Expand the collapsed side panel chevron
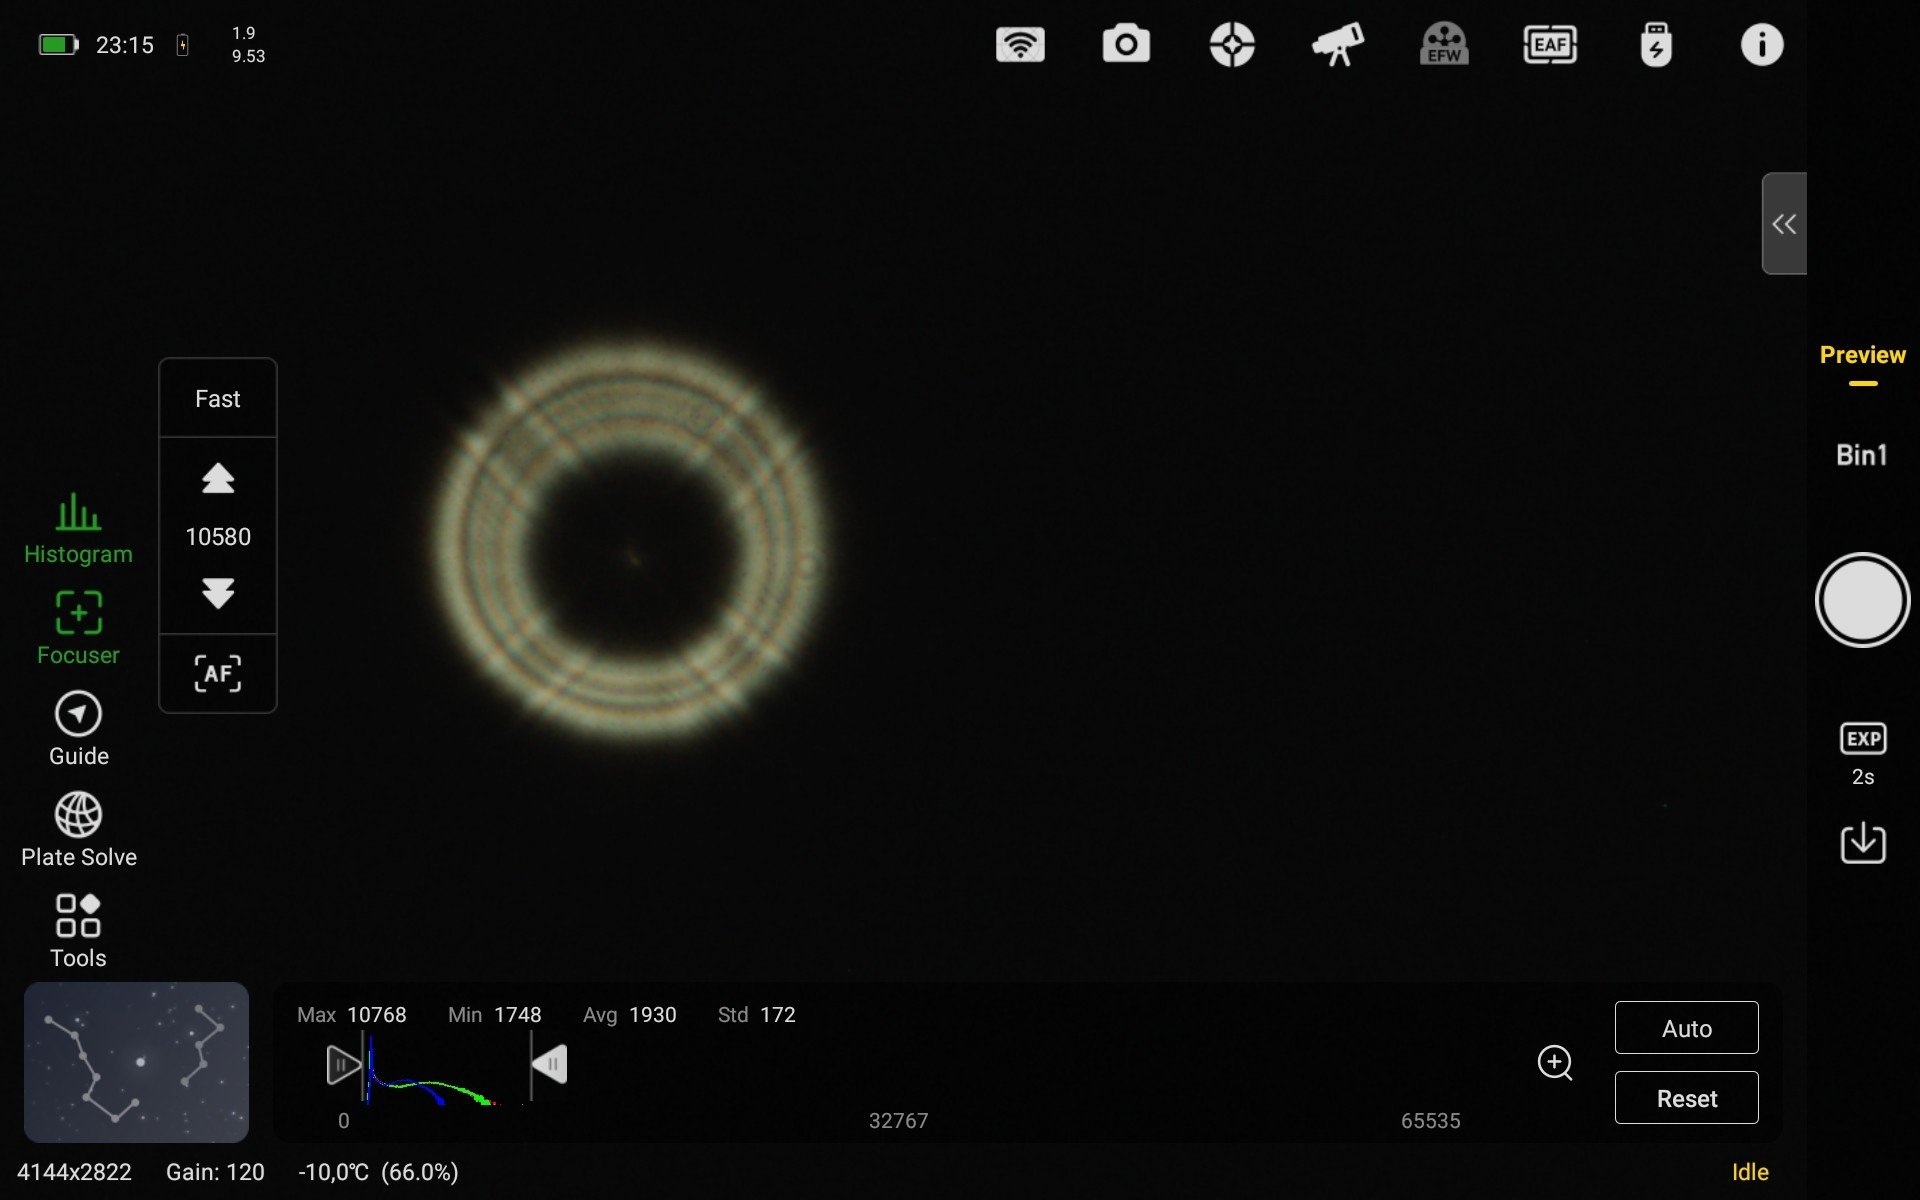 coord(1784,223)
